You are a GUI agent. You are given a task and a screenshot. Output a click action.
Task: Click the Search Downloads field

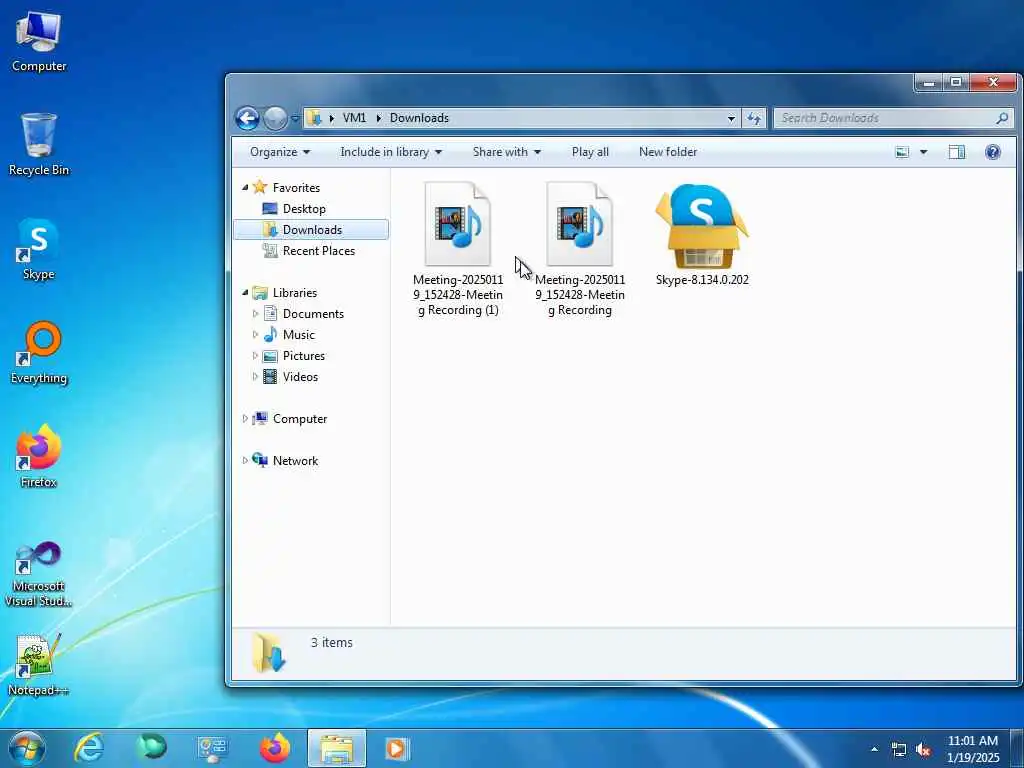(893, 118)
